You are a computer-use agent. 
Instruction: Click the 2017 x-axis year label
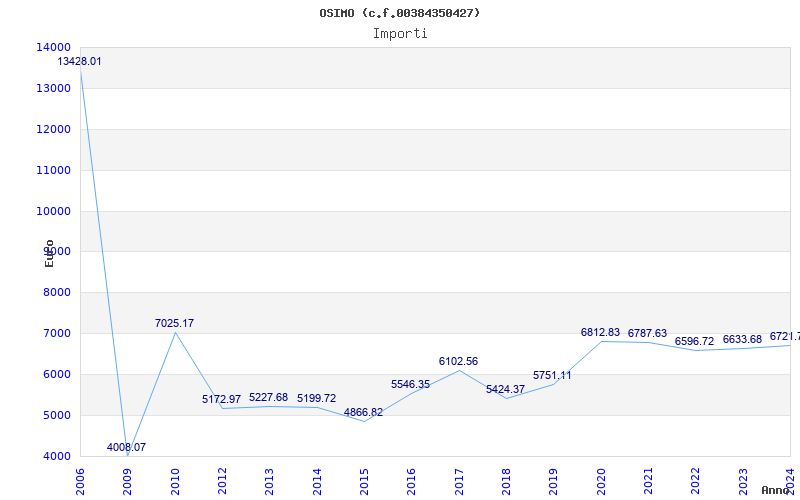(x=459, y=481)
